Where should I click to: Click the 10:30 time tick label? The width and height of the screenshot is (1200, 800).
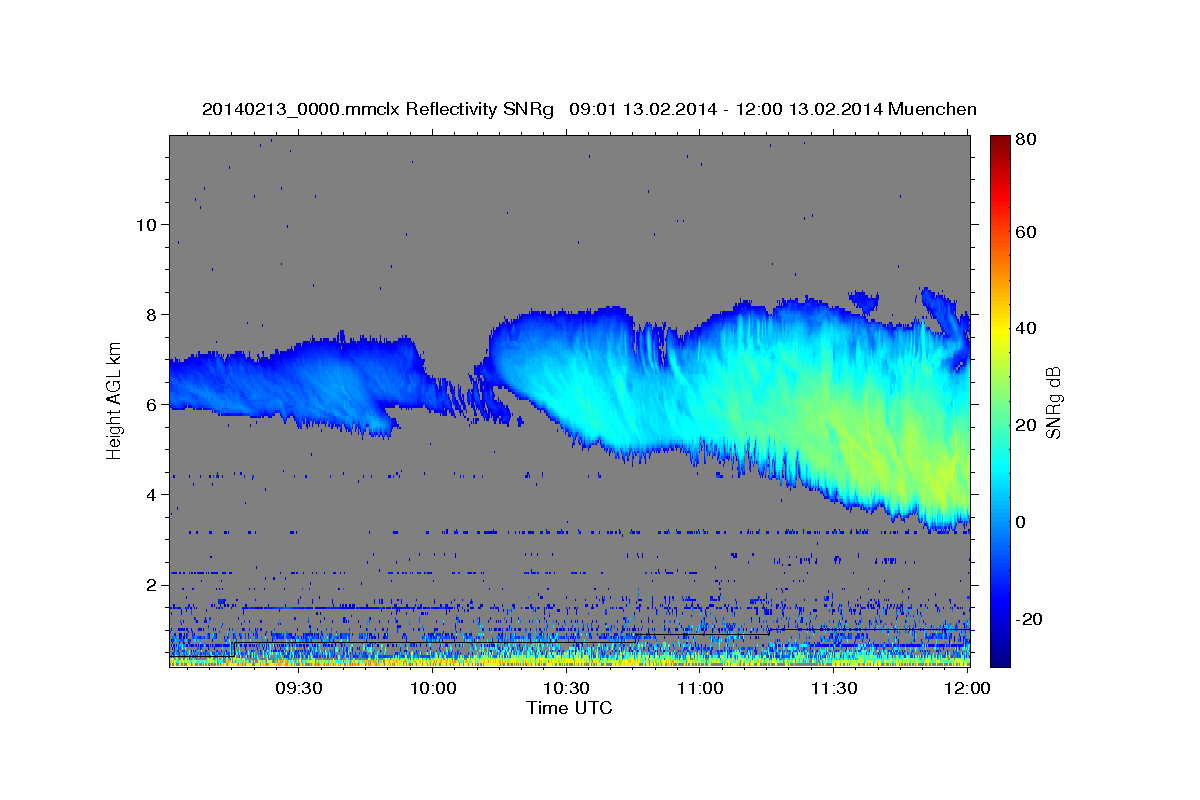[x=566, y=688]
